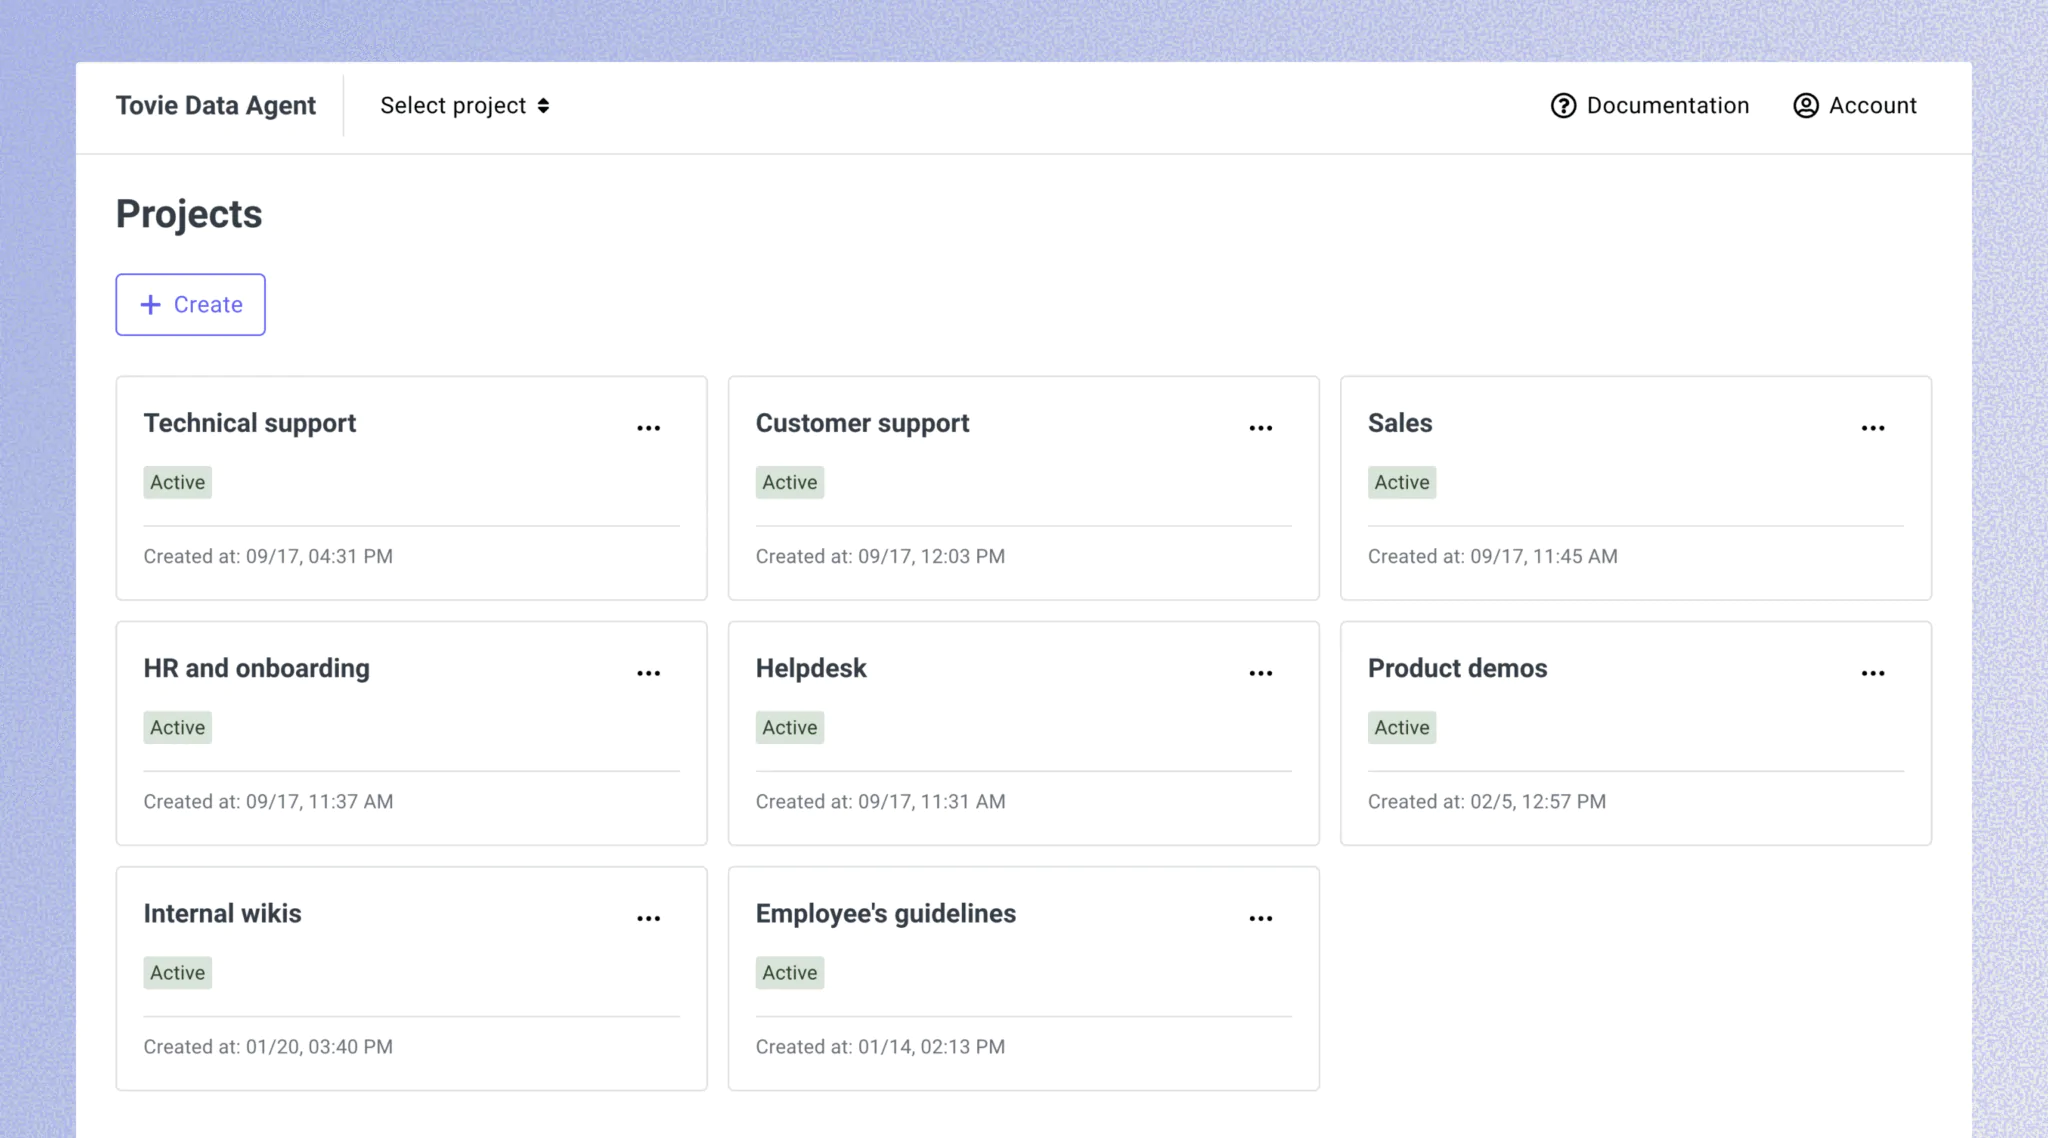Open three-dot menu on Helpdesk card
2048x1138 pixels.
(1260, 673)
